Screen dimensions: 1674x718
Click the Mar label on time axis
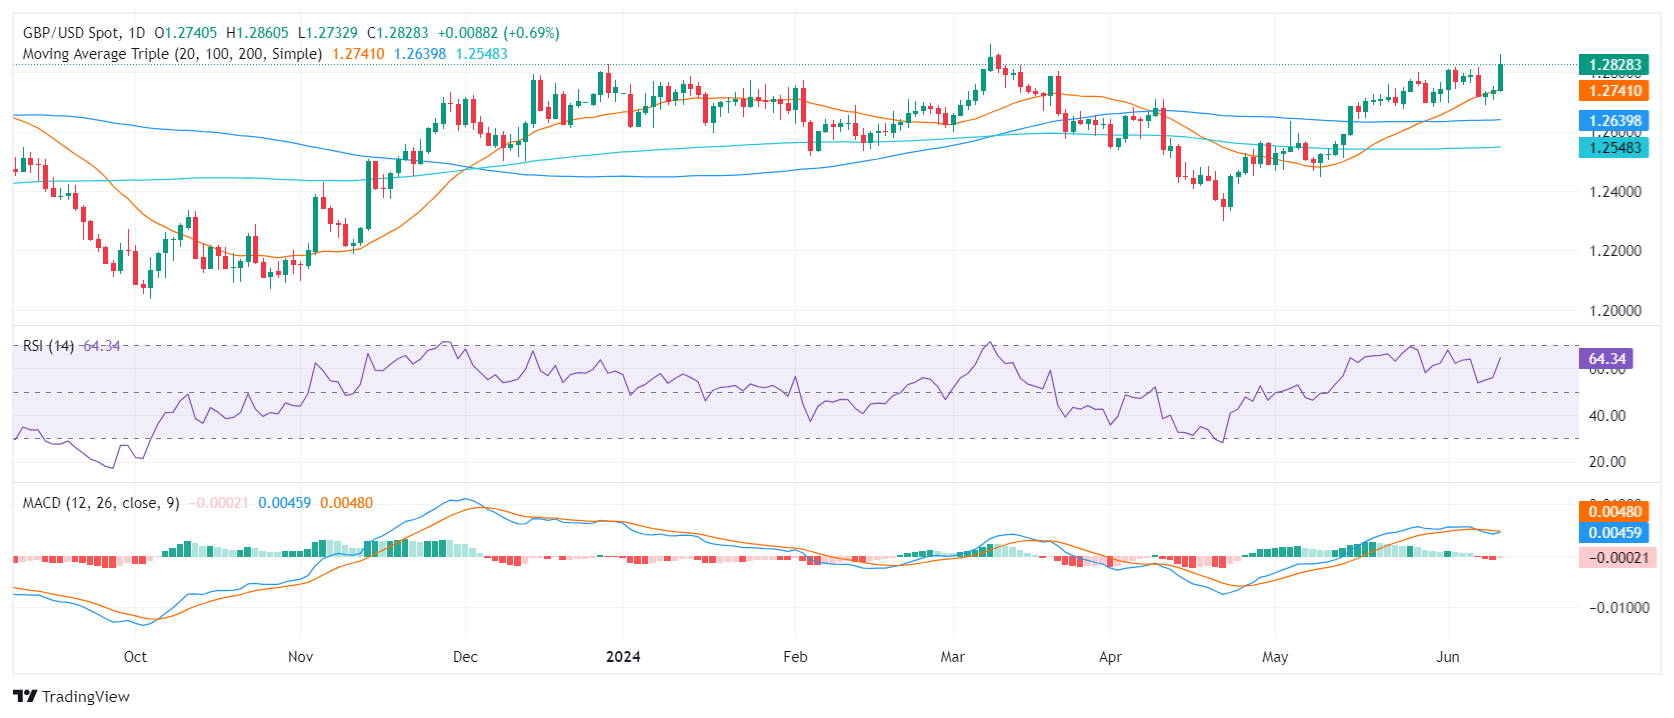point(952,657)
